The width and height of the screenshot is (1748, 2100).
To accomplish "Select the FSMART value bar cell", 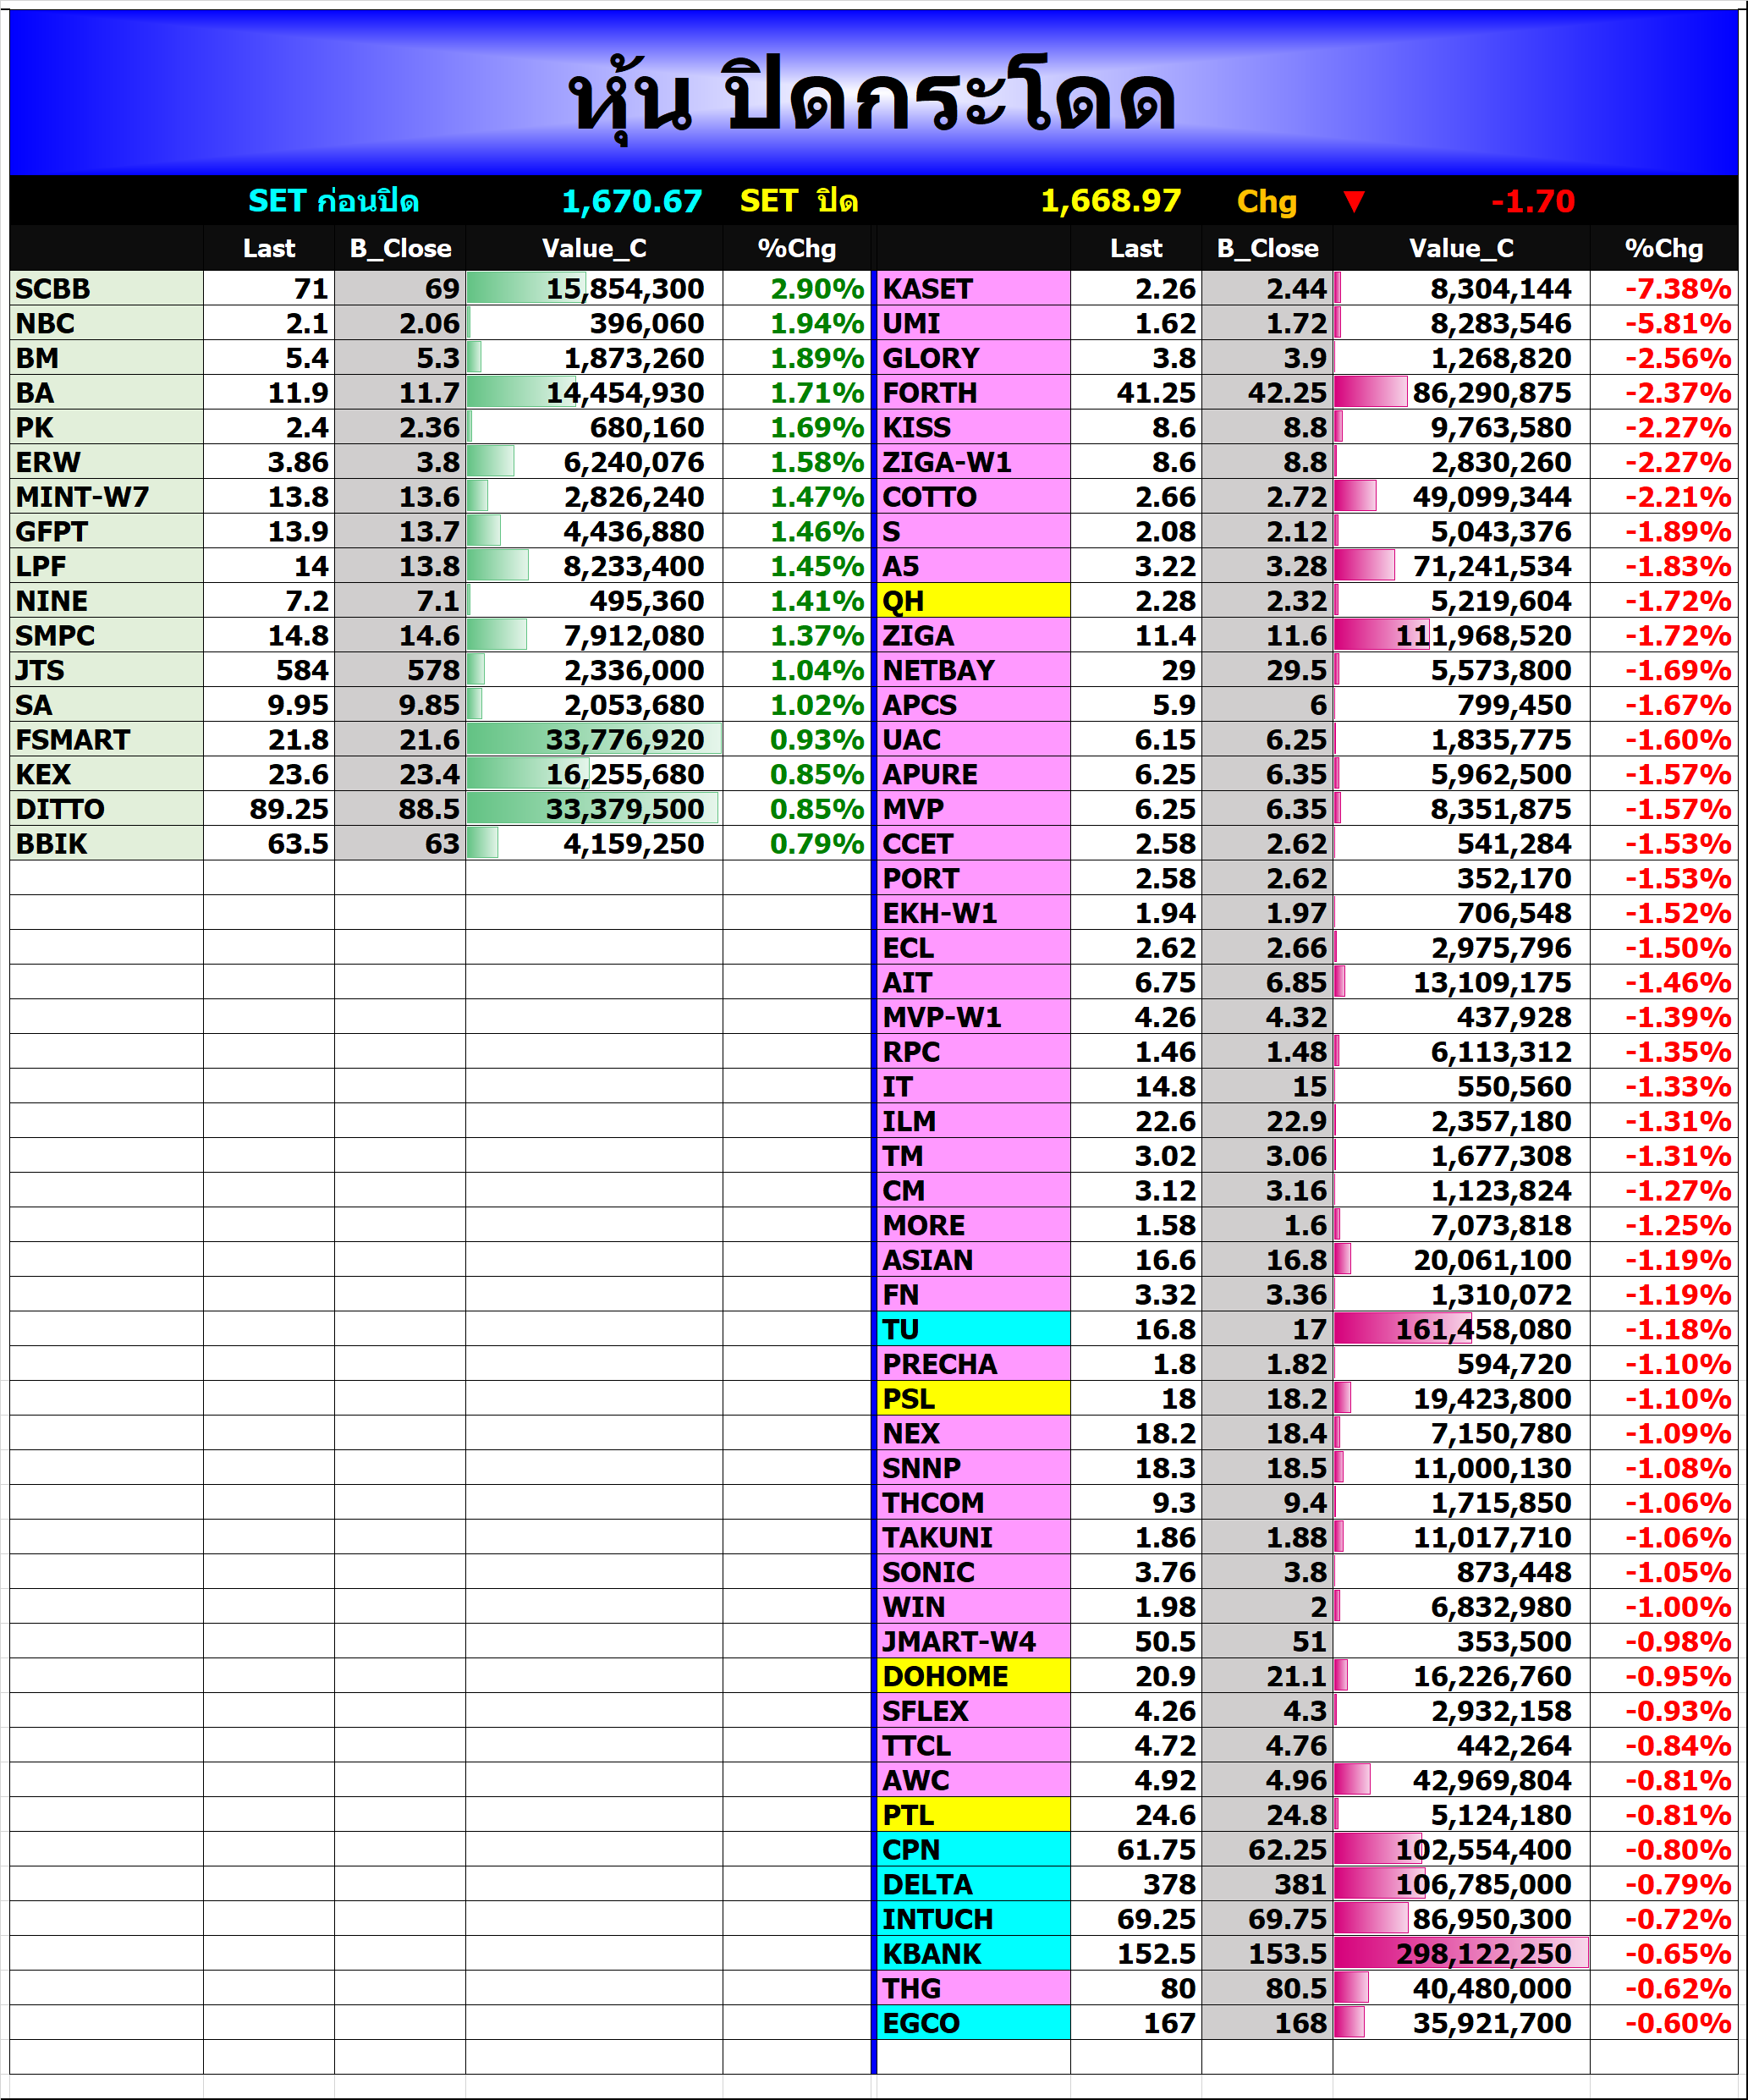I will (594, 740).
